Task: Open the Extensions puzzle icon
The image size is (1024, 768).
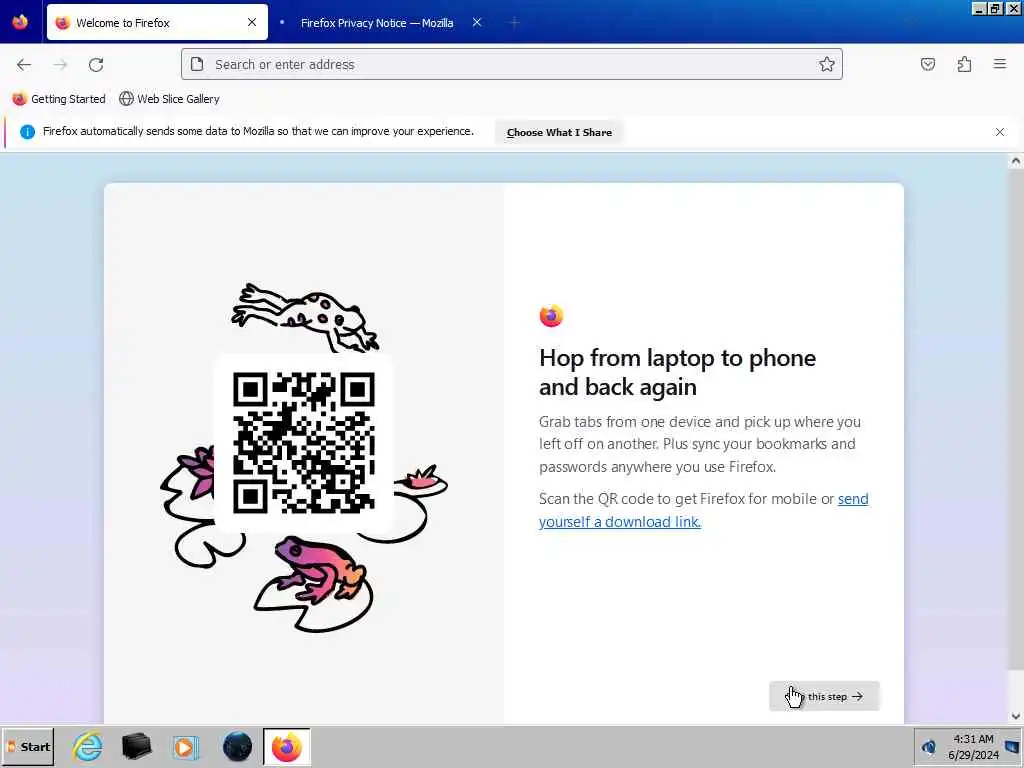Action: [x=964, y=64]
